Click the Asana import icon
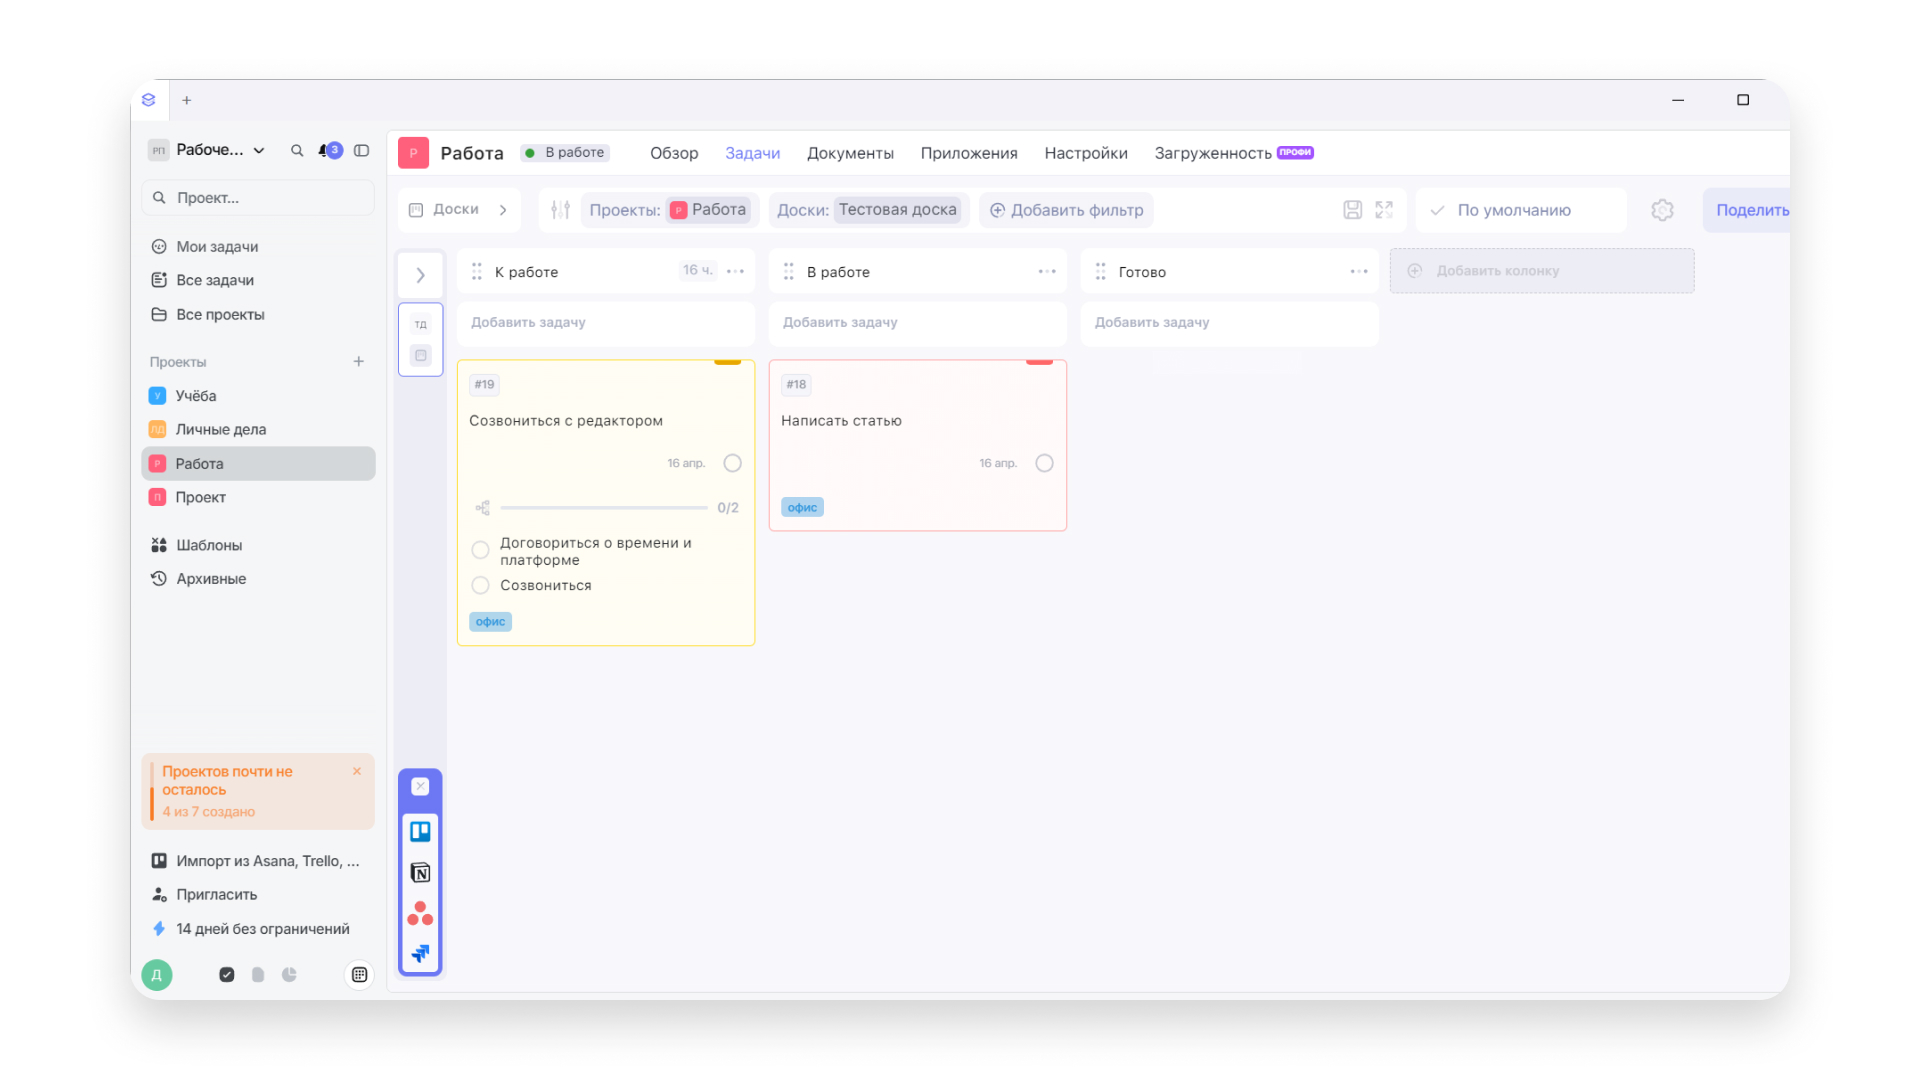 [420, 913]
